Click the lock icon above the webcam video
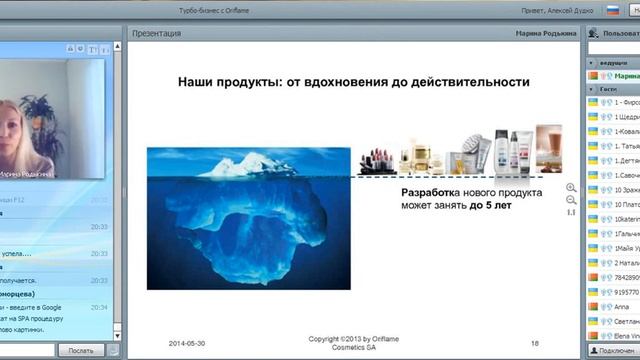 click(70, 49)
